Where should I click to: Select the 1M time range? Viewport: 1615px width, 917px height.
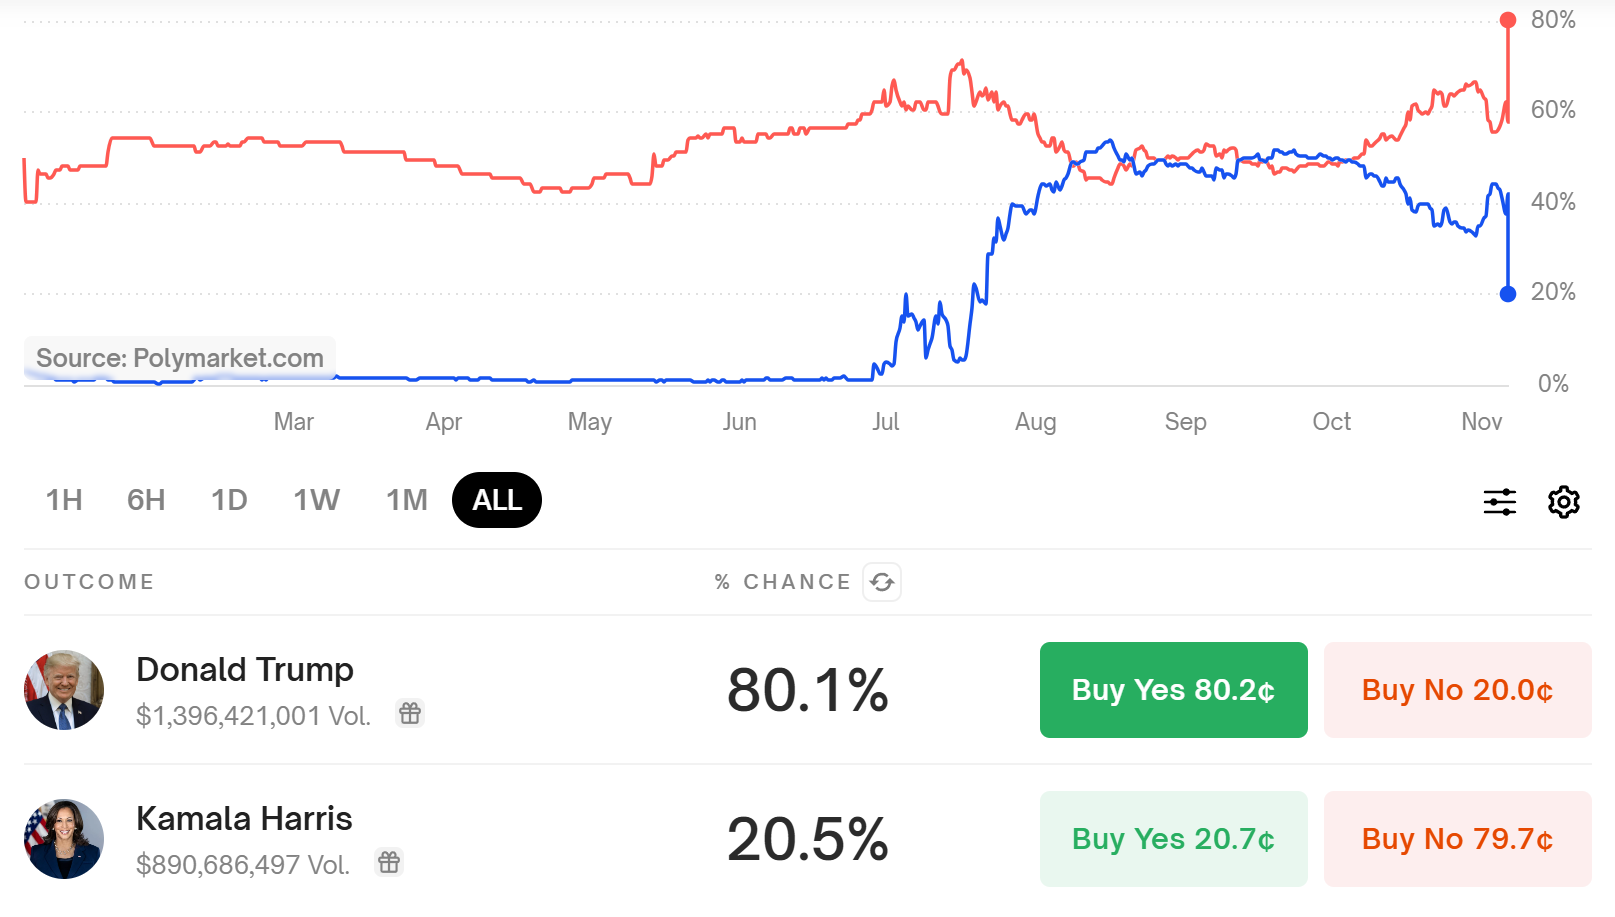(x=406, y=500)
